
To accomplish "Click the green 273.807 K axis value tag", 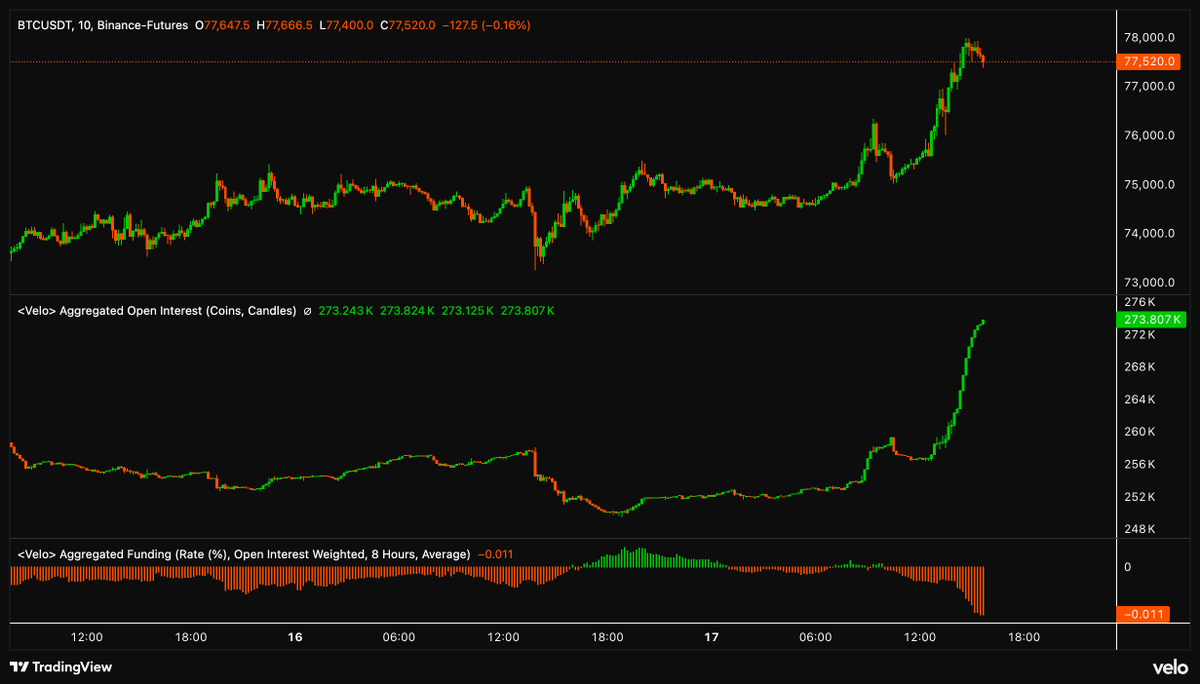I will [x=1151, y=320].
